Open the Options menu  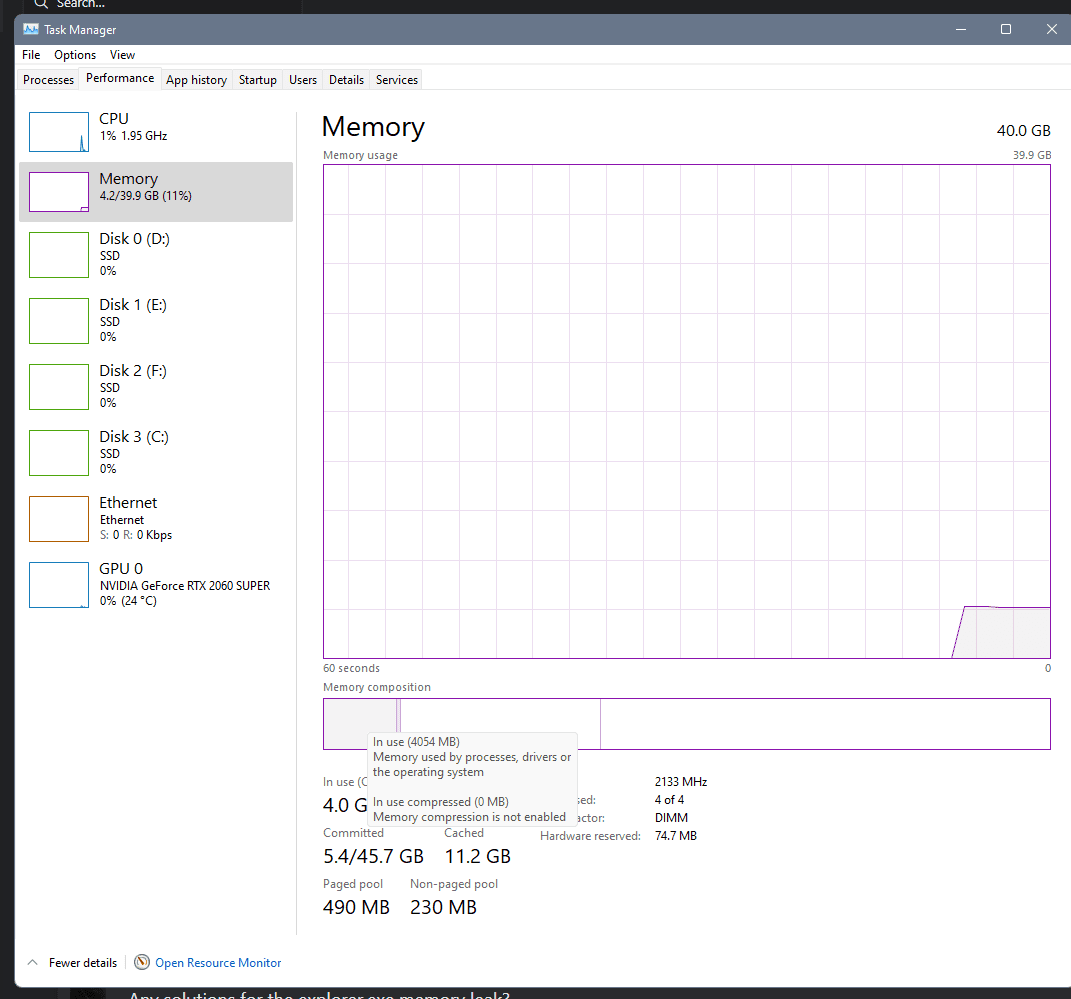click(x=75, y=55)
